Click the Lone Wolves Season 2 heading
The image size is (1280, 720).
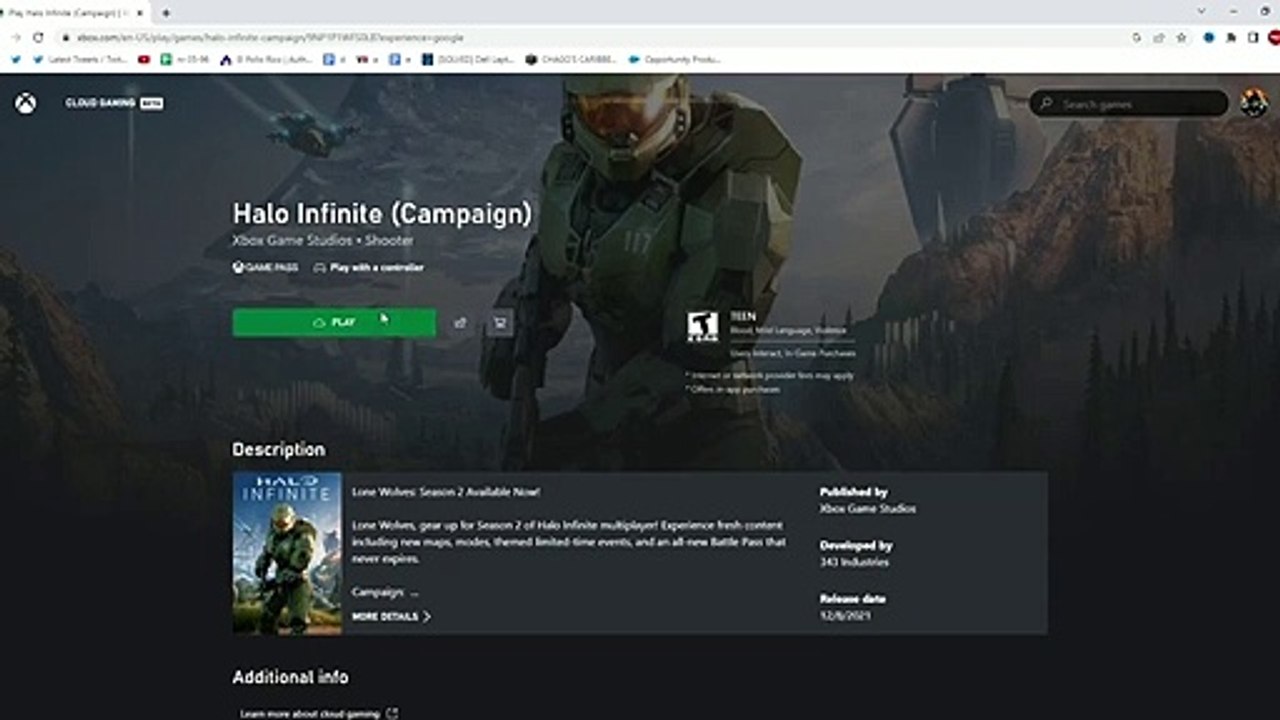pos(446,492)
